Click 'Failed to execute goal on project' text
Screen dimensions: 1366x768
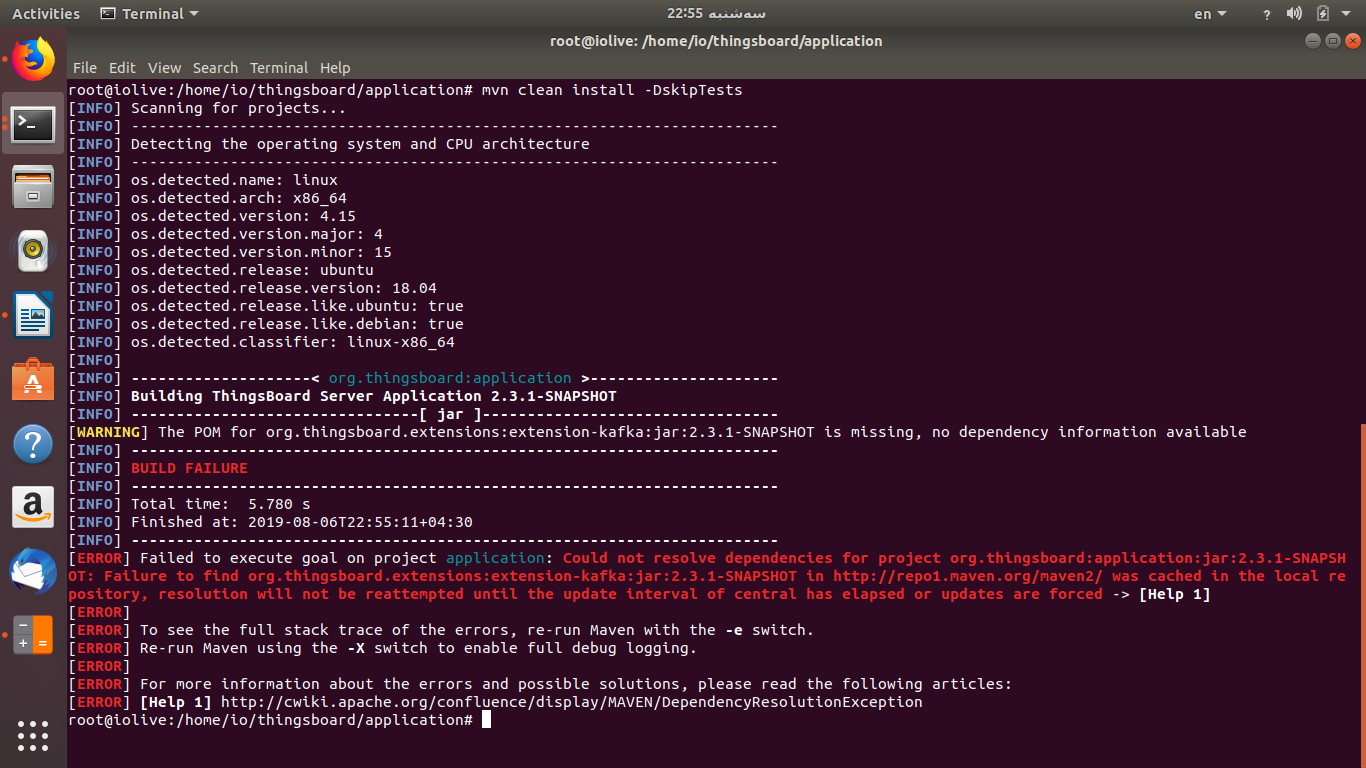[x=288, y=558]
